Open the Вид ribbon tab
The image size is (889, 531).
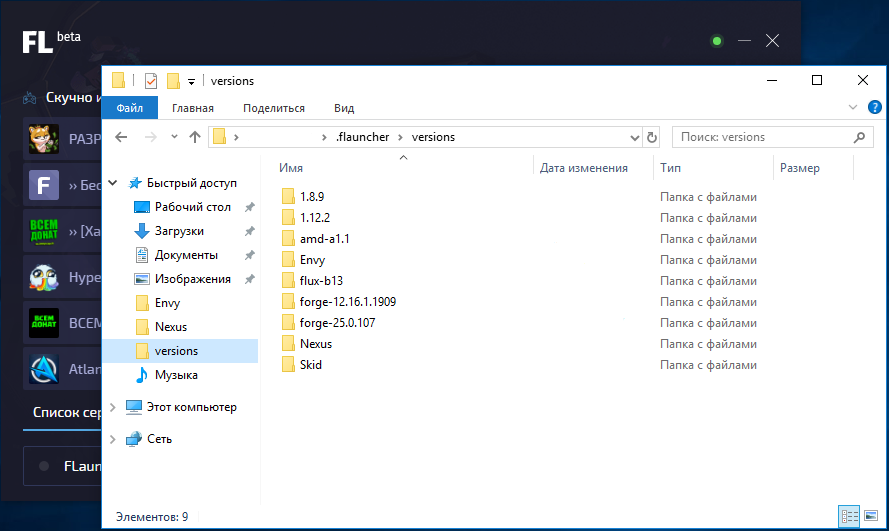tap(344, 108)
